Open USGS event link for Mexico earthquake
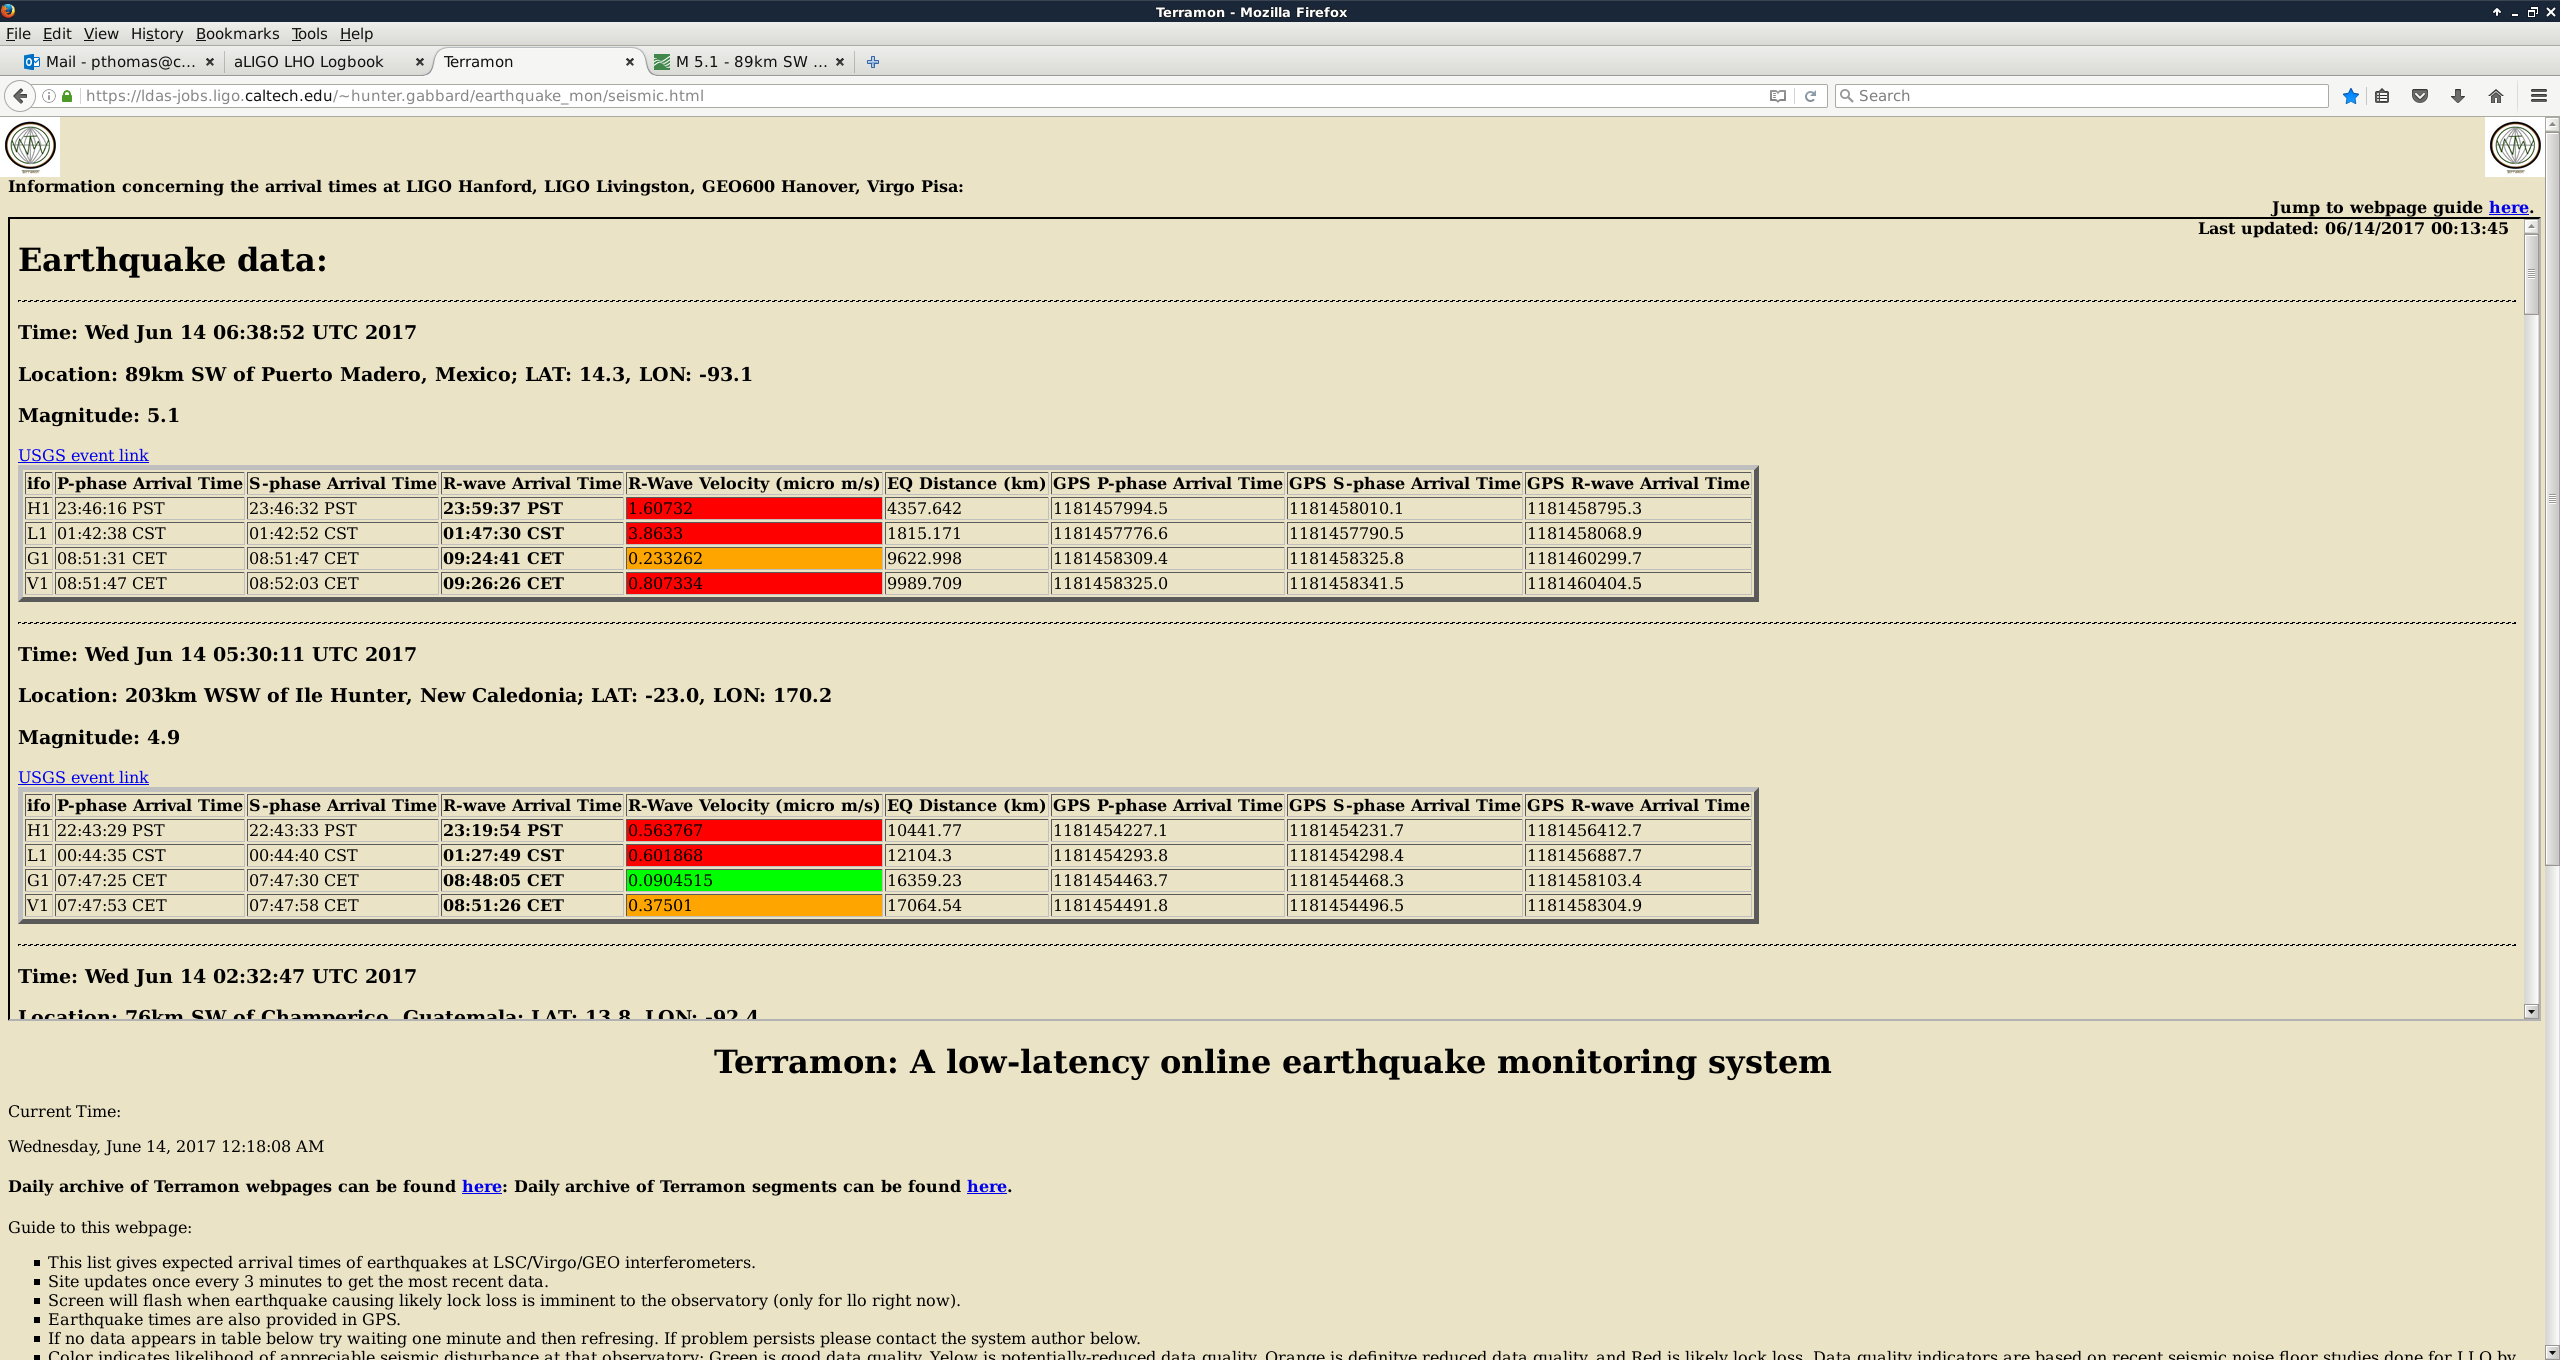 pyautogui.click(x=83, y=455)
